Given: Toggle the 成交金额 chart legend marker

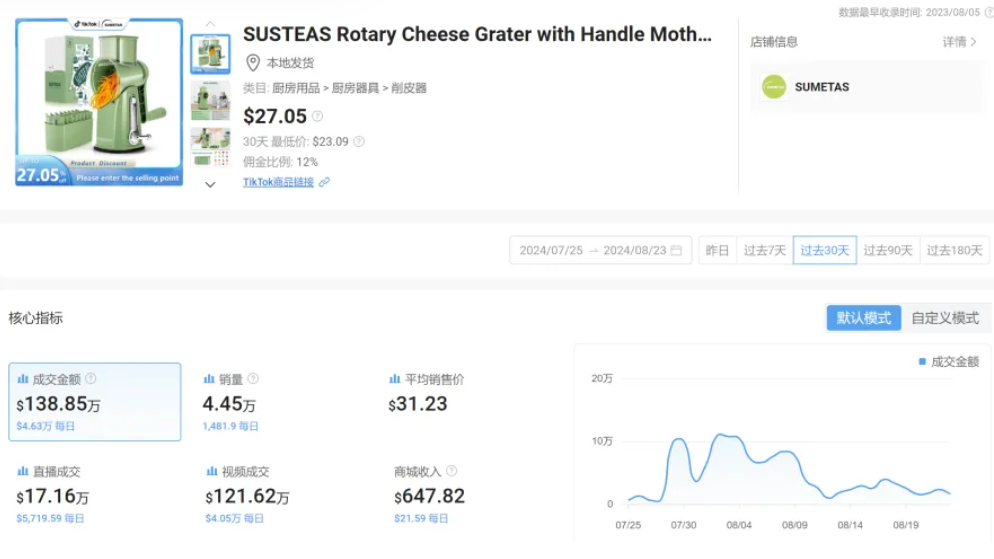Looking at the screenshot, I should 922,362.
